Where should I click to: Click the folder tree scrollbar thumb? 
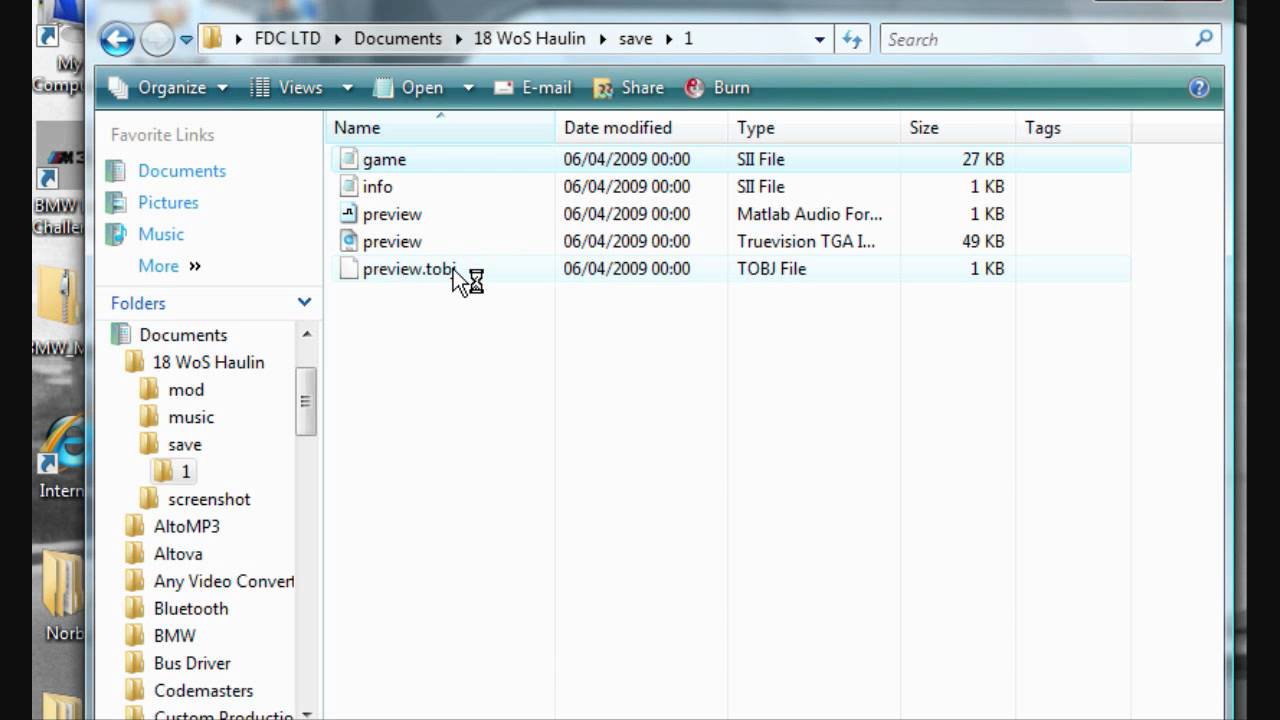[307, 401]
